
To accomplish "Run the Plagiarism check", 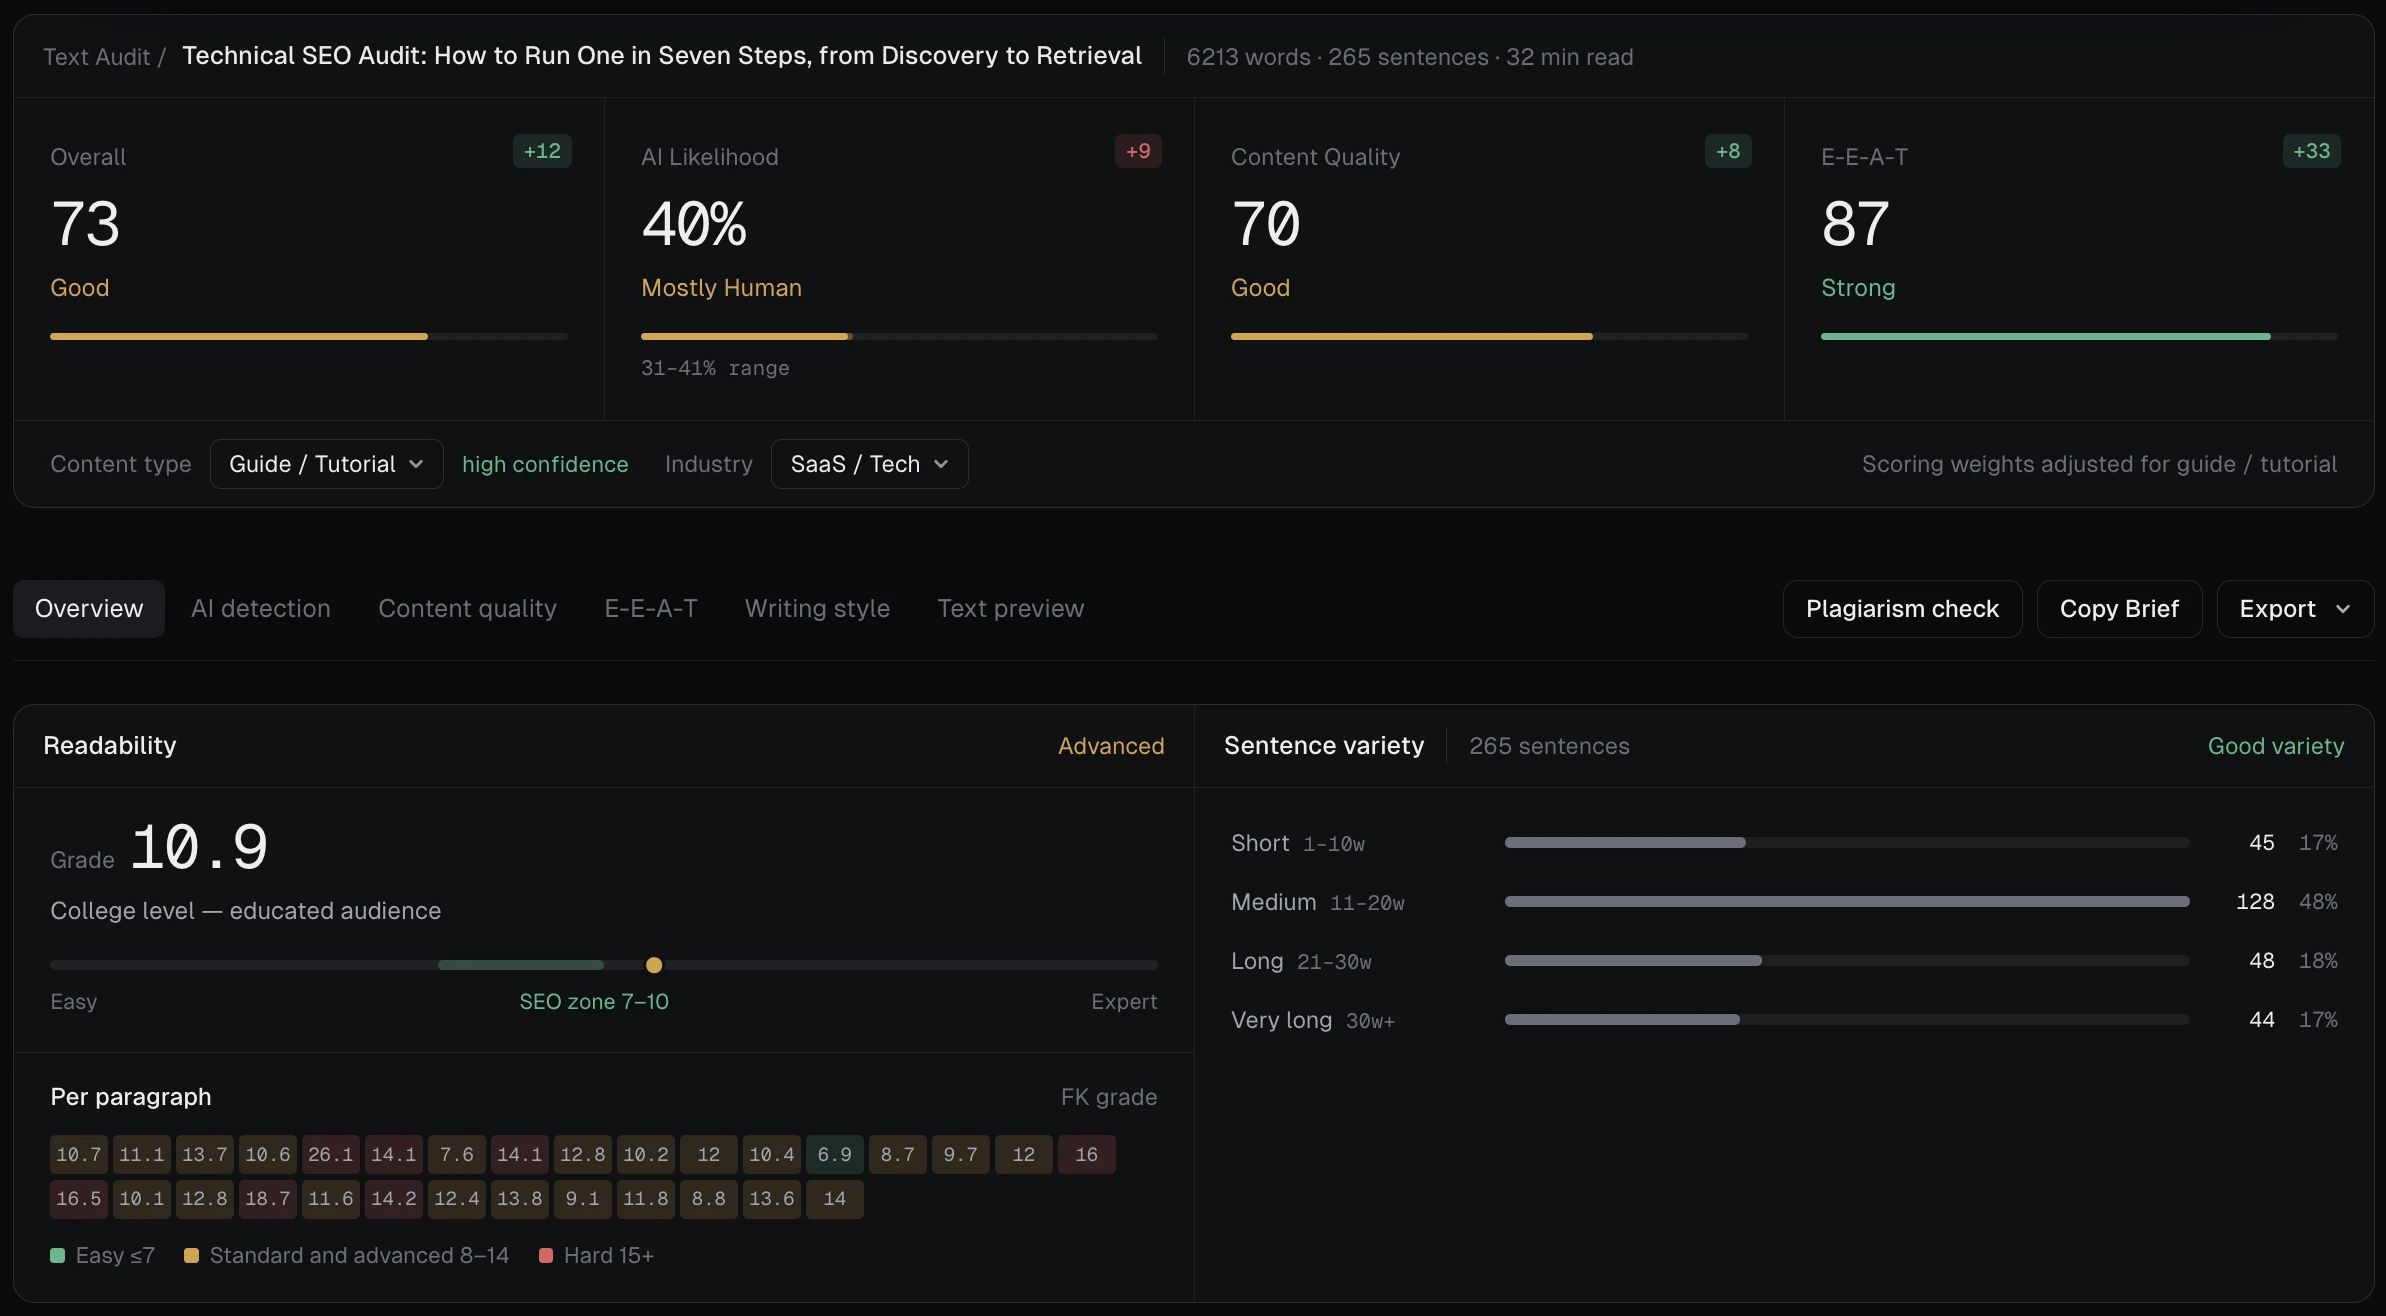I will click(1902, 609).
